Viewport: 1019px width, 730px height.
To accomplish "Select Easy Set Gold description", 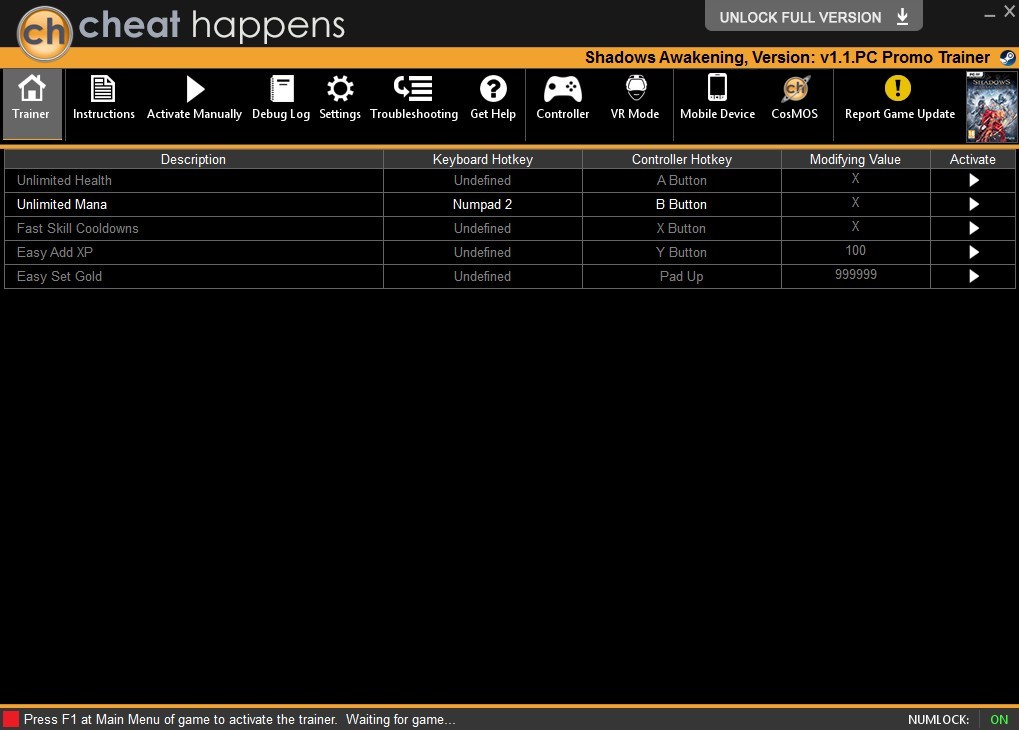I will 194,277.
